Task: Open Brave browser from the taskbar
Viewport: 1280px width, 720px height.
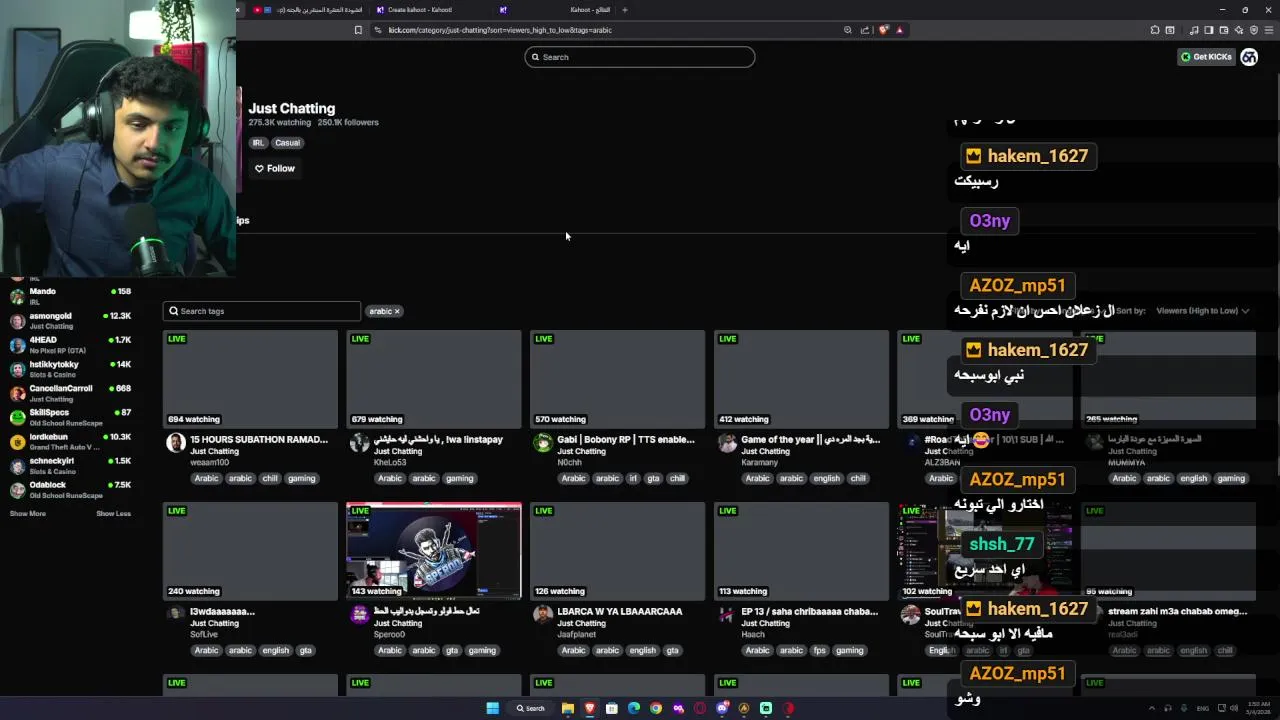Action: pos(590,708)
